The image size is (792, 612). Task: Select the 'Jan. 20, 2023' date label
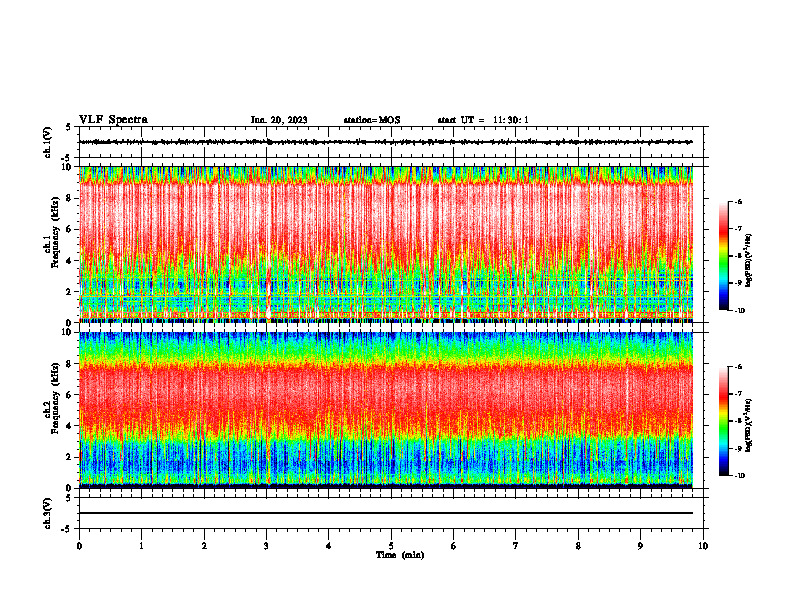[279, 120]
